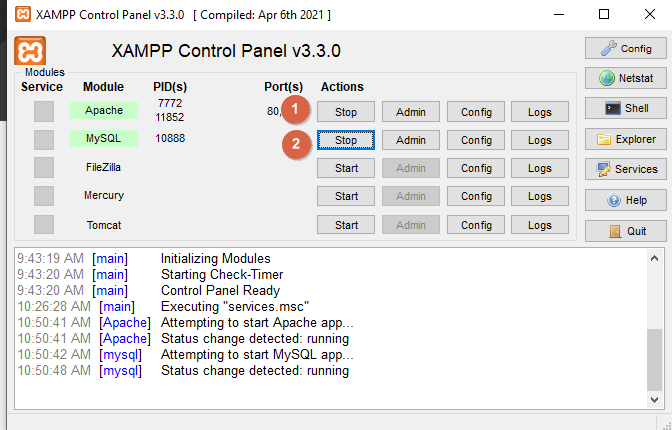672x430 pixels.
Task: Open Apache Config menu
Action: (476, 112)
